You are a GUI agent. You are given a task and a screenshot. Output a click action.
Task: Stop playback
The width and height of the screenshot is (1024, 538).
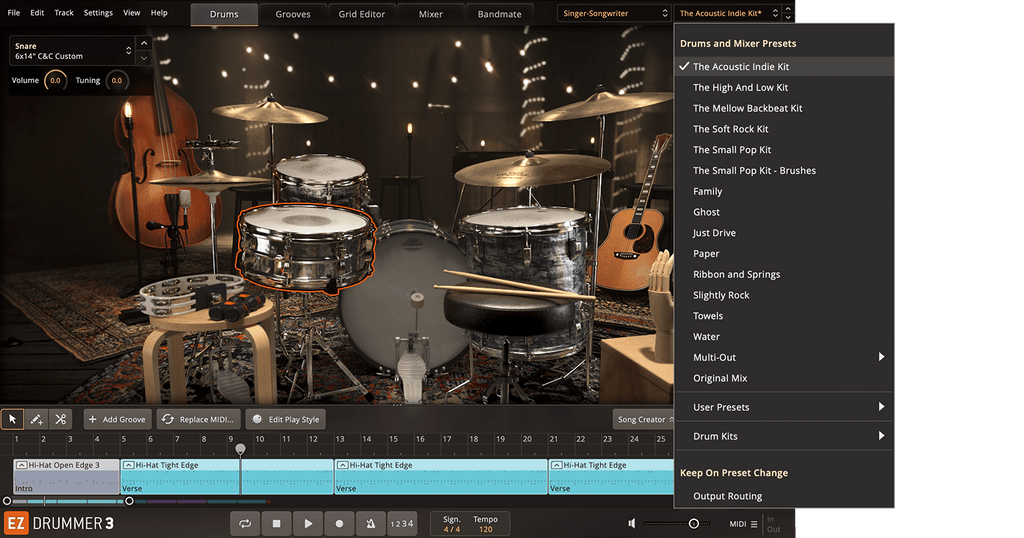click(x=276, y=524)
